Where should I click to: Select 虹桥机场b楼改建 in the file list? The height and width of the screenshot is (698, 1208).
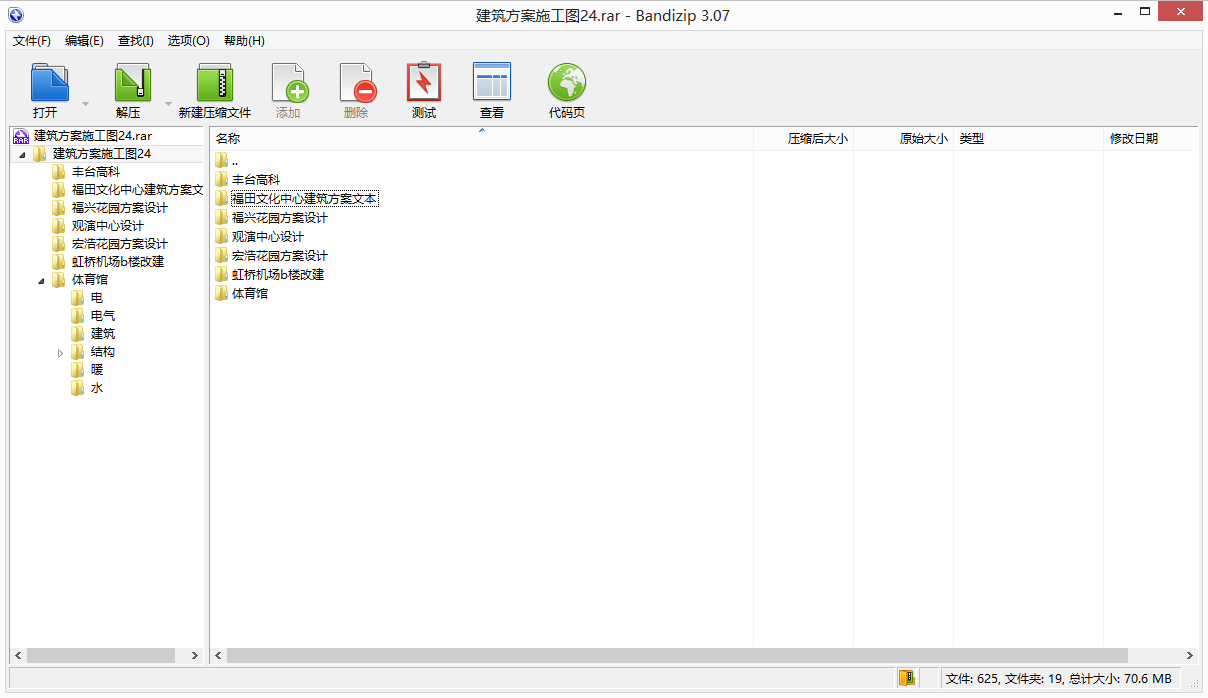[x=278, y=275]
